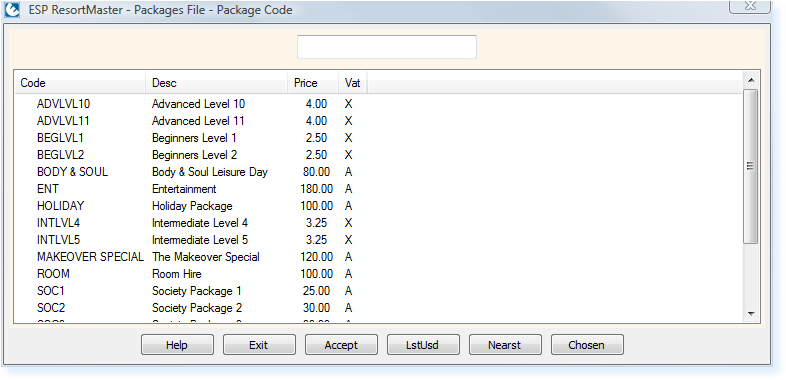The image size is (786, 380).
Task: Click the Advanced Level 11 description
Action: tap(199, 121)
